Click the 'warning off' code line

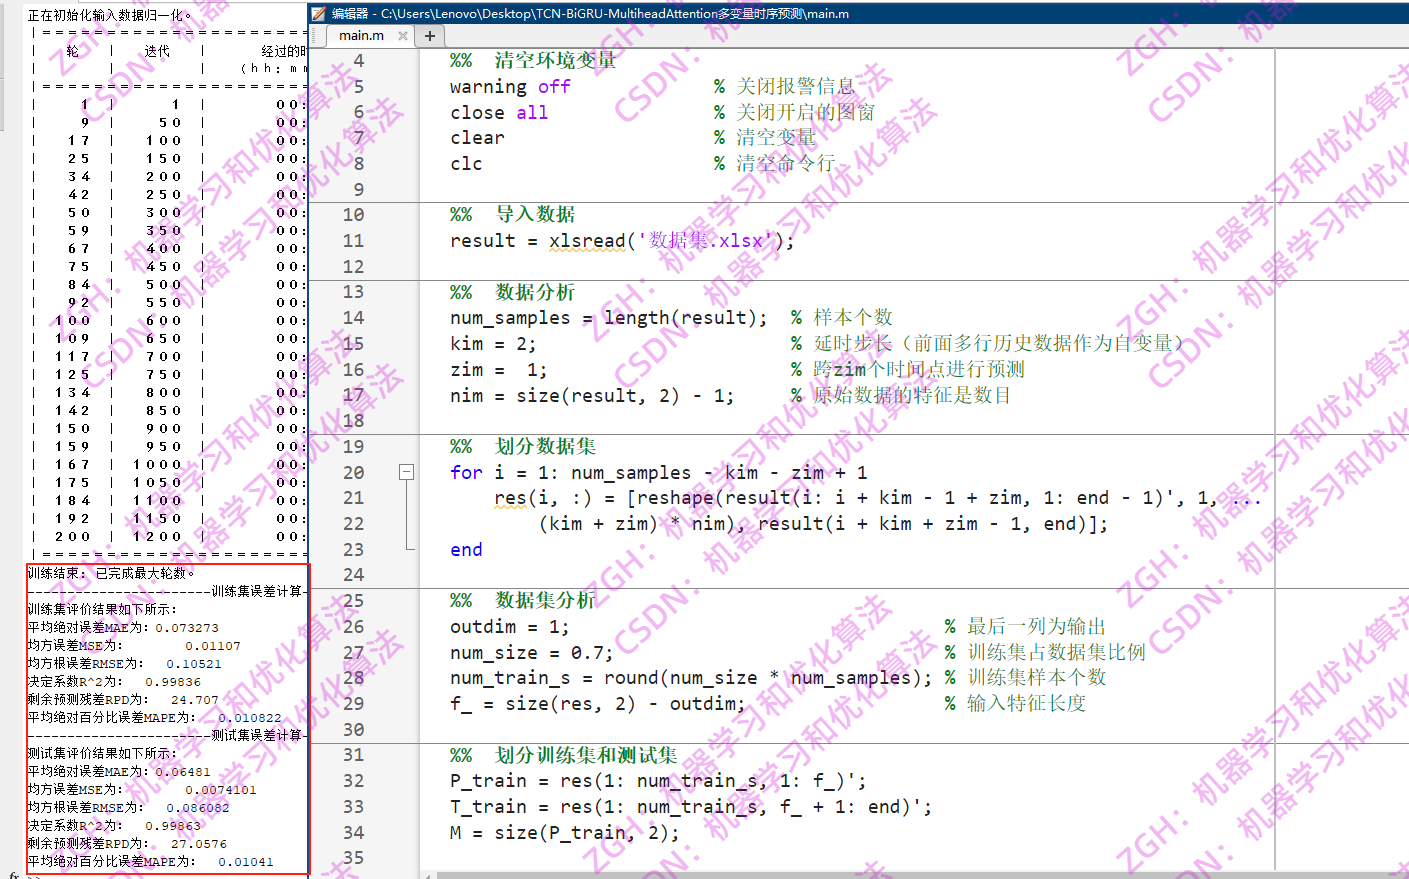tap(510, 87)
